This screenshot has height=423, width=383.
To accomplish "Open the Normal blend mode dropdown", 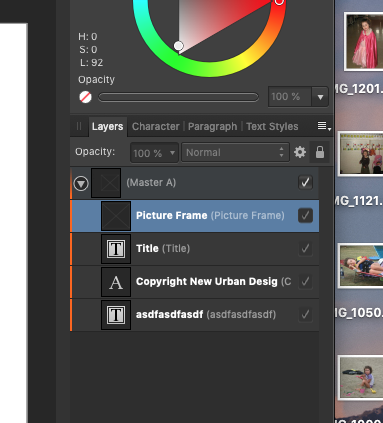I will click(235, 152).
